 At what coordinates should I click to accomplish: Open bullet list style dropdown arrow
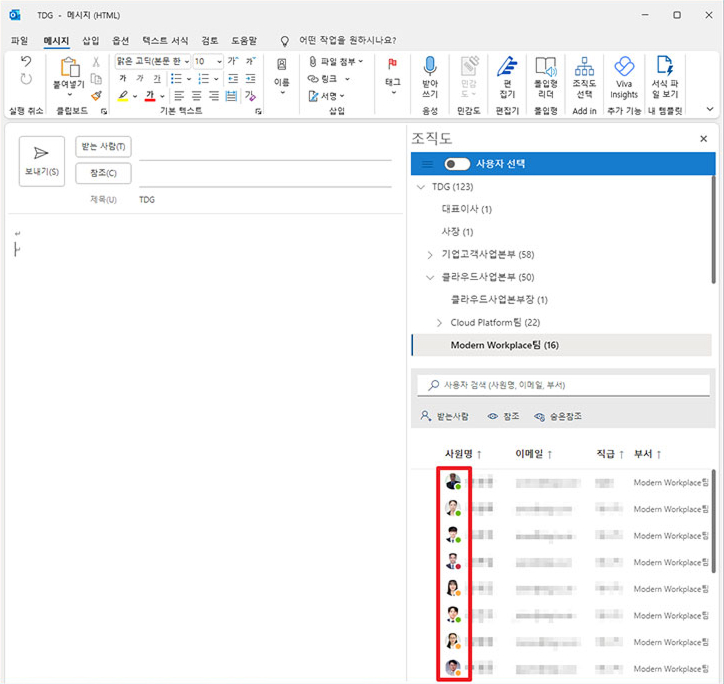pyautogui.click(x=189, y=79)
